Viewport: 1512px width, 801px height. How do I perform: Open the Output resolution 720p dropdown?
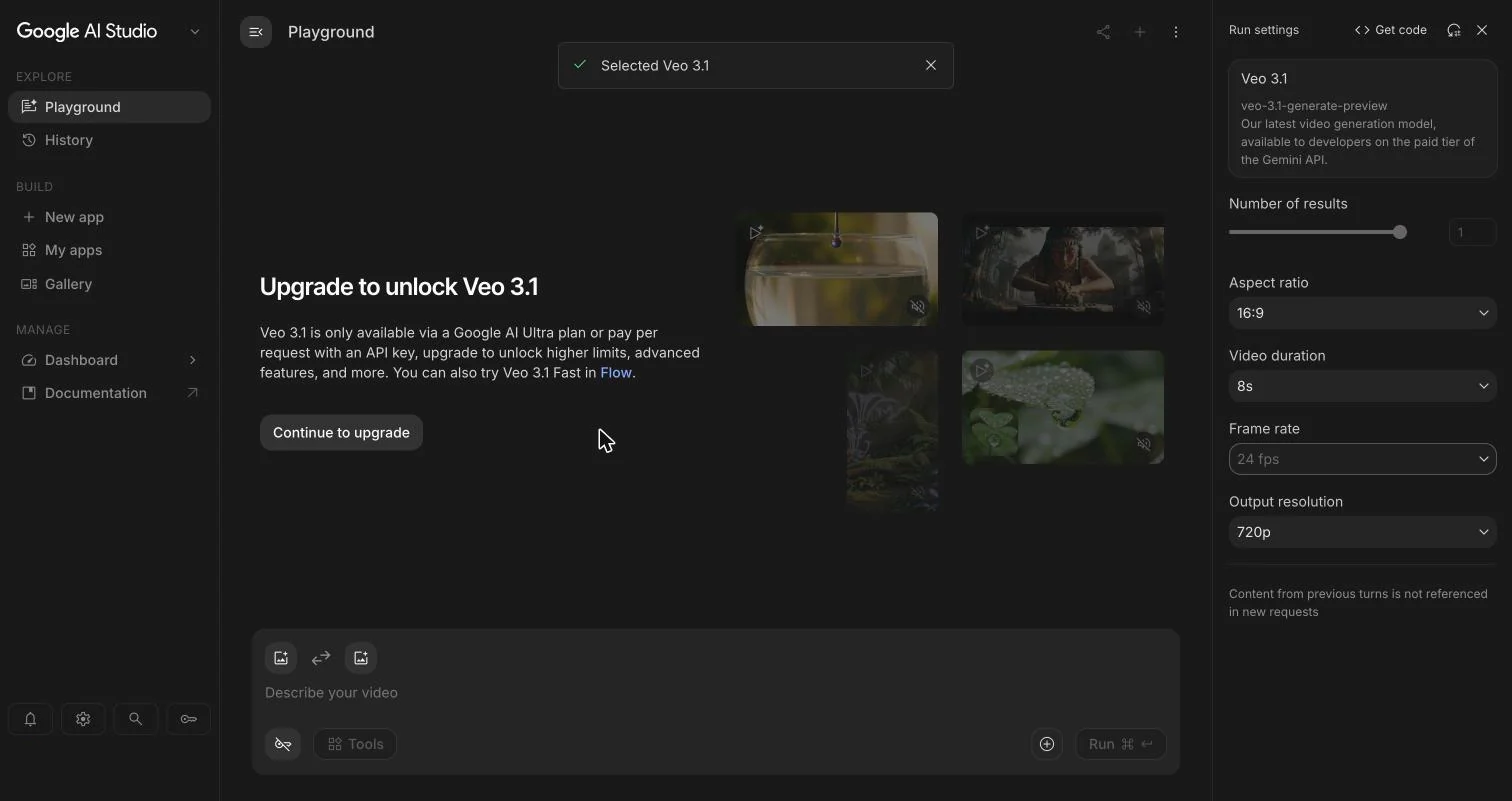coord(1362,532)
